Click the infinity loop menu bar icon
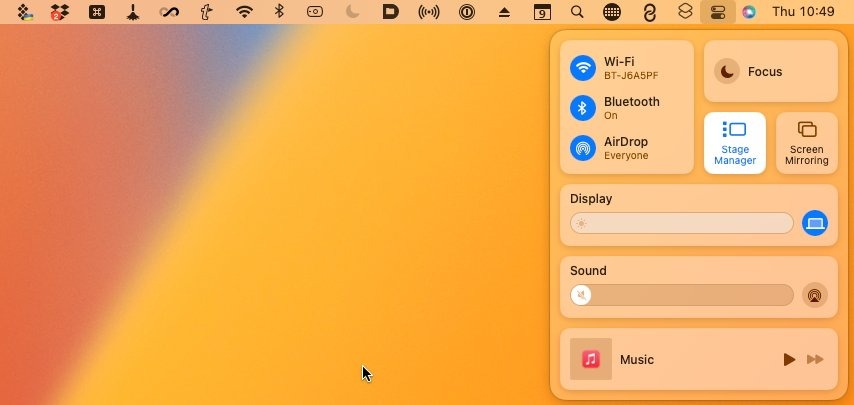This screenshot has height=405, width=854. click(x=169, y=11)
